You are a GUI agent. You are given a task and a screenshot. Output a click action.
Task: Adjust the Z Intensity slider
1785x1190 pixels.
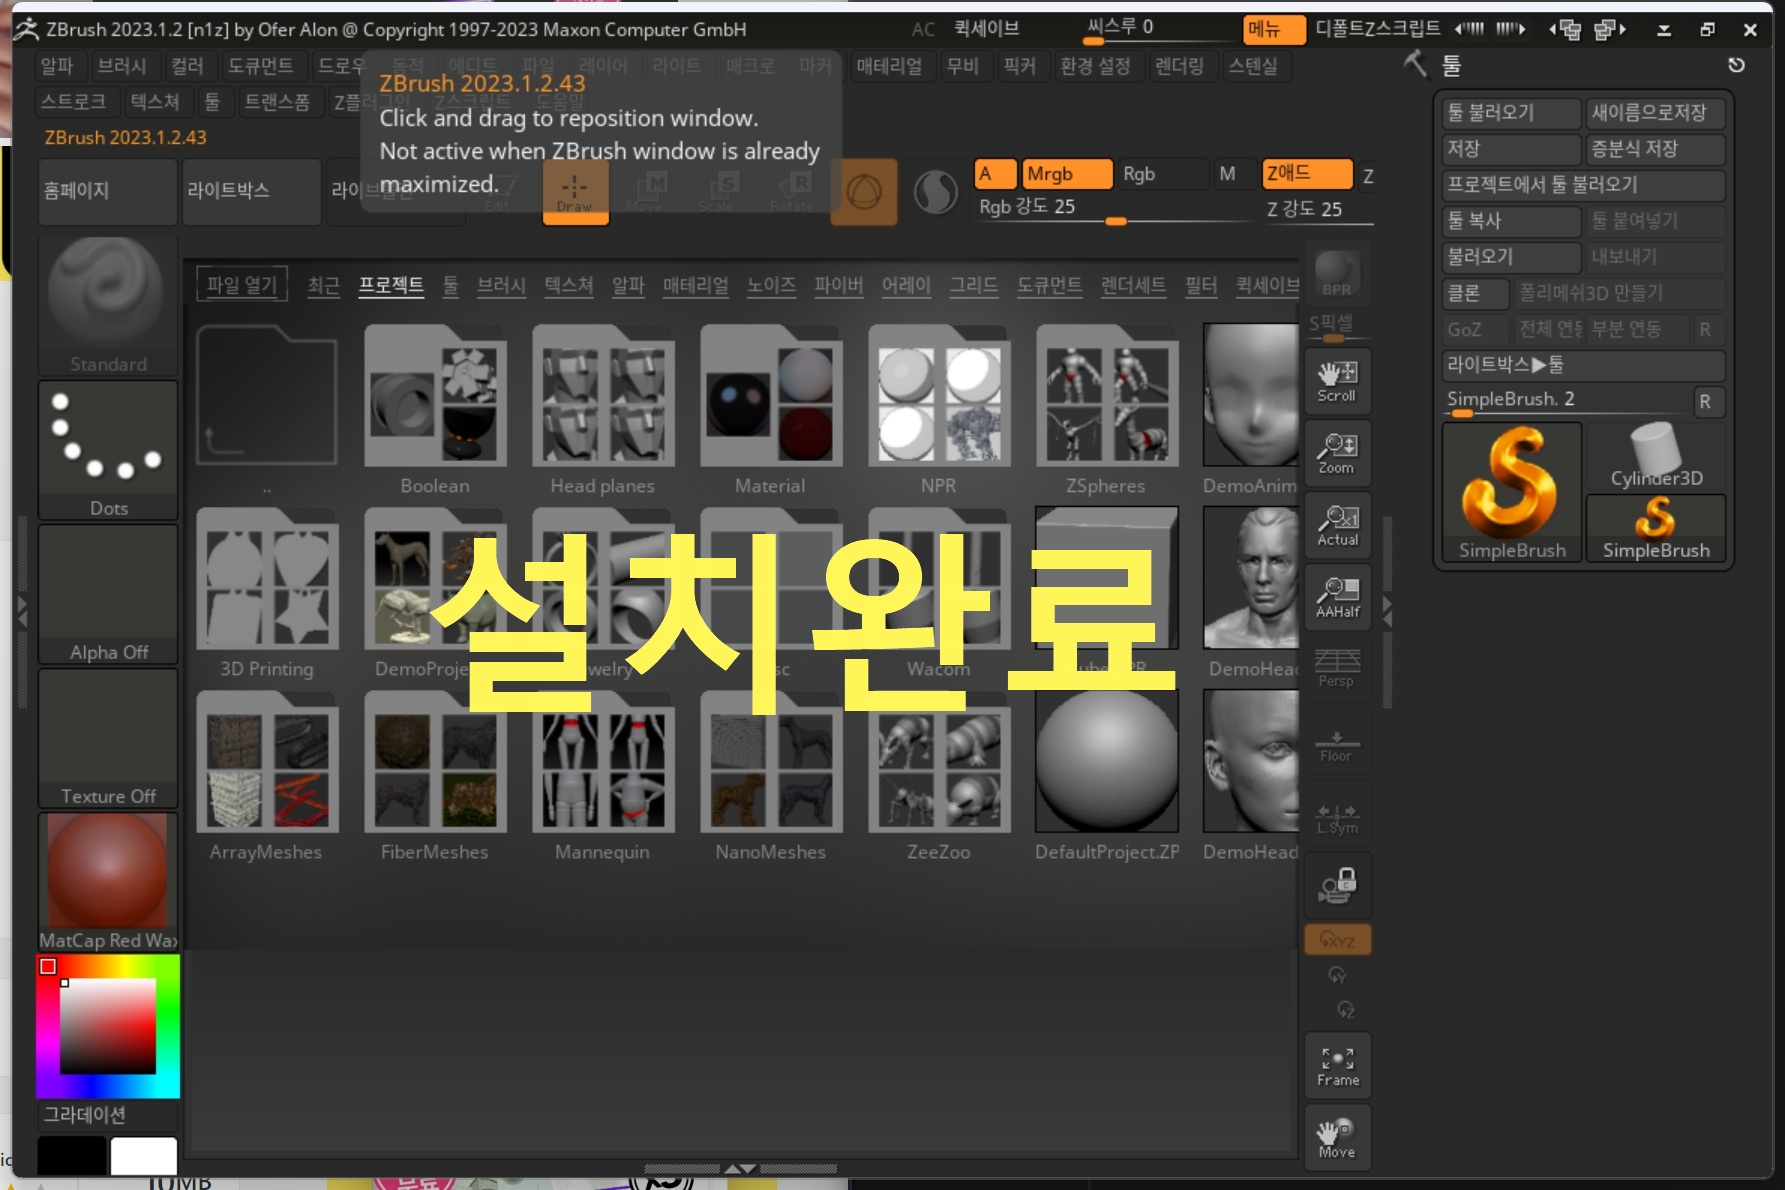(x=1317, y=209)
